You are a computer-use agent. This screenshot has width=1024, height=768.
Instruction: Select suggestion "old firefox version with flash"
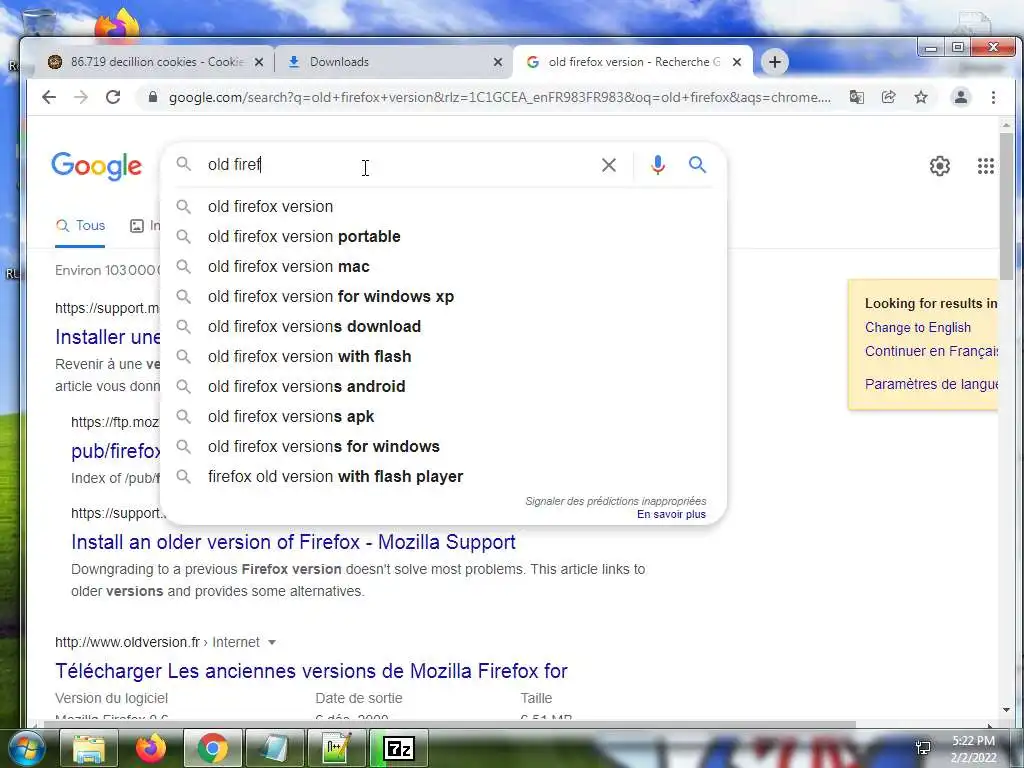443,357
